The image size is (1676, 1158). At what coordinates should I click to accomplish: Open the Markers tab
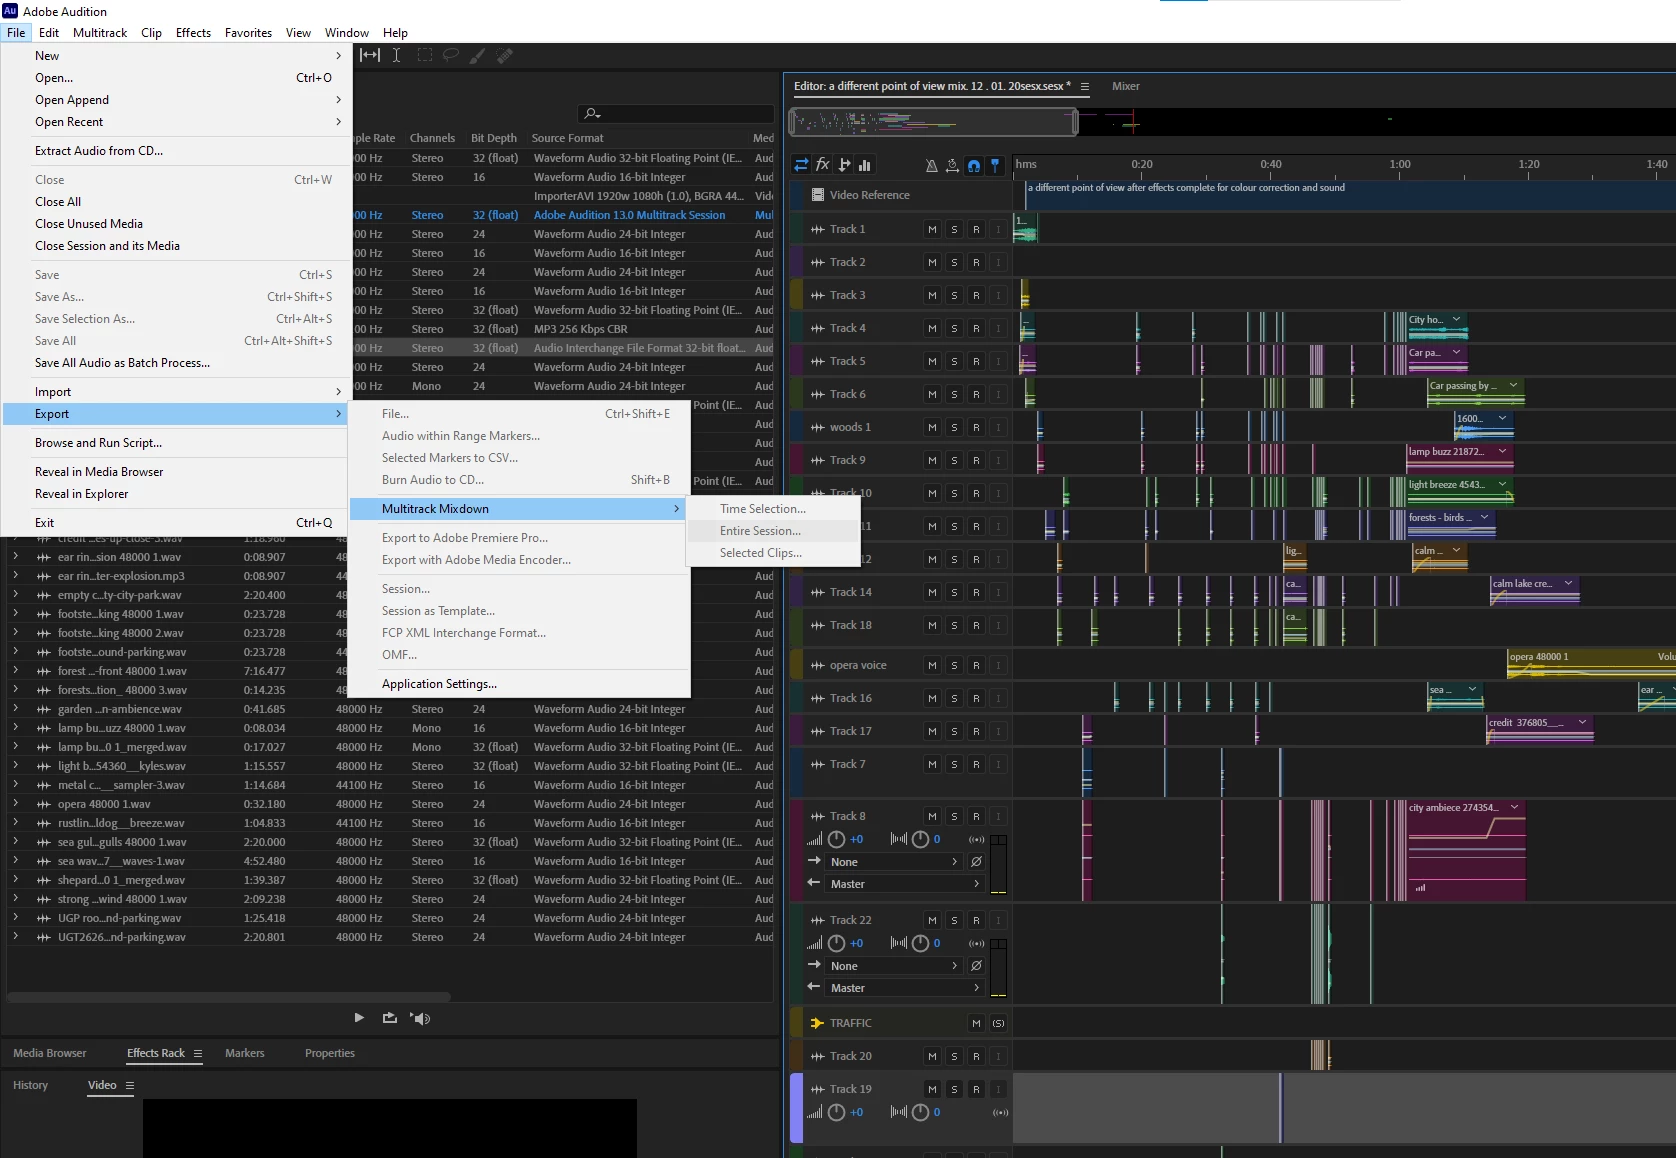coord(245,1053)
